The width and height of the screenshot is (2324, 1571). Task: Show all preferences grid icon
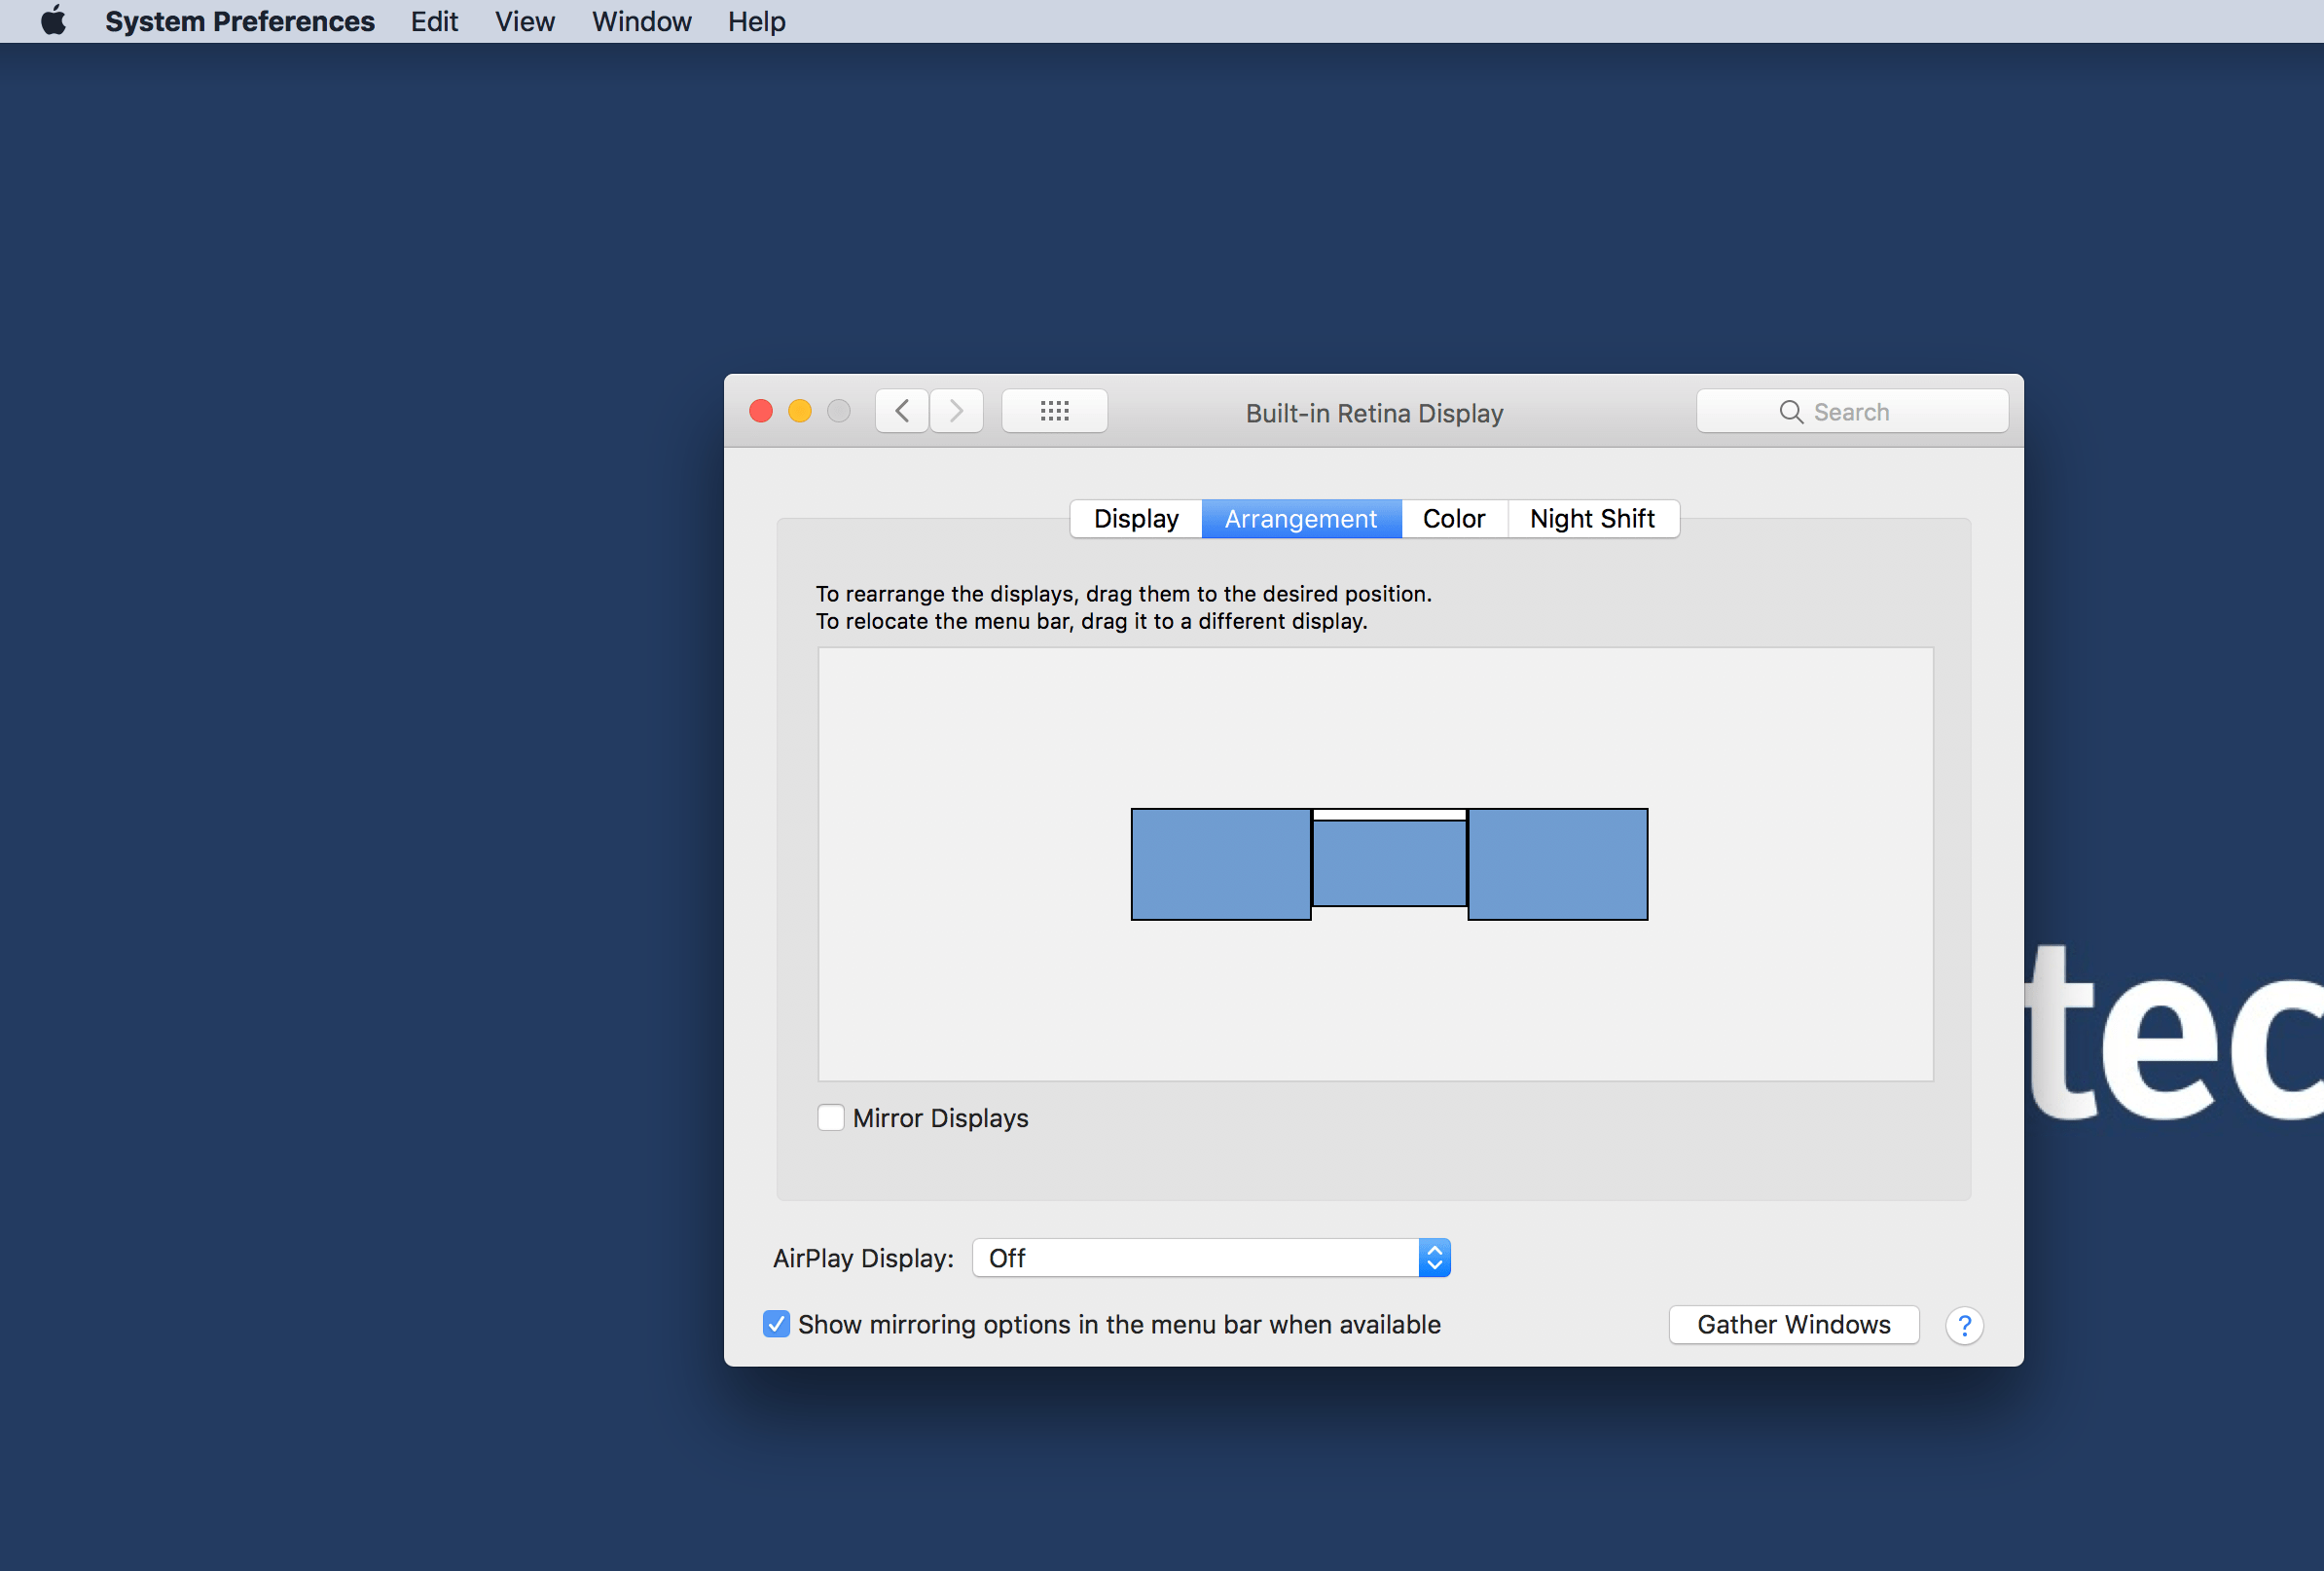click(x=1054, y=411)
